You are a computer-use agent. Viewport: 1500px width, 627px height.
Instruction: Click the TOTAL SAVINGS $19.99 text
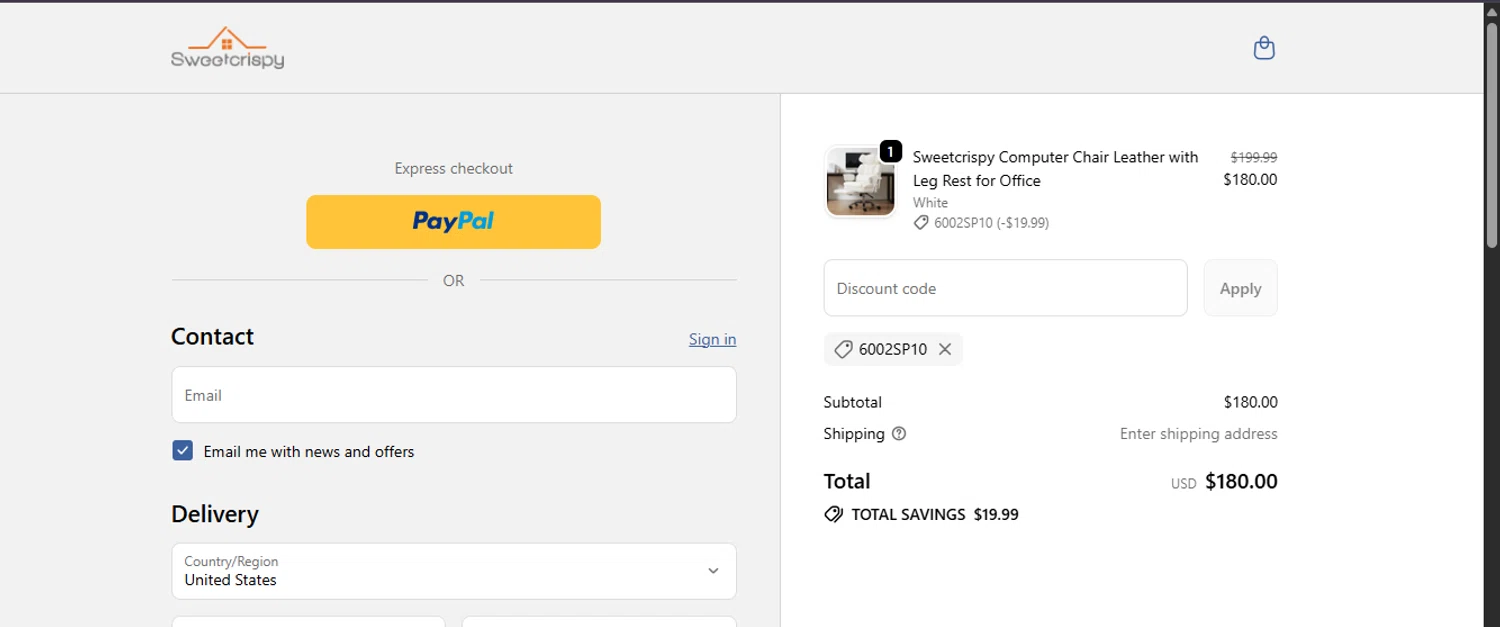(934, 514)
